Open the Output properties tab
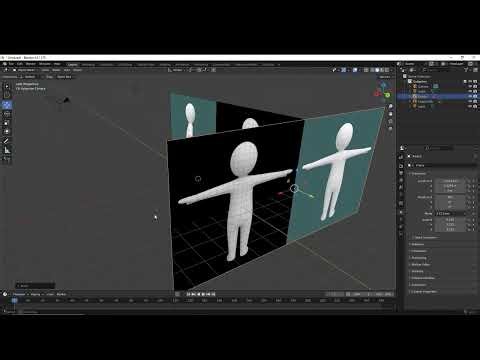The width and height of the screenshot is (480, 360). point(401,173)
